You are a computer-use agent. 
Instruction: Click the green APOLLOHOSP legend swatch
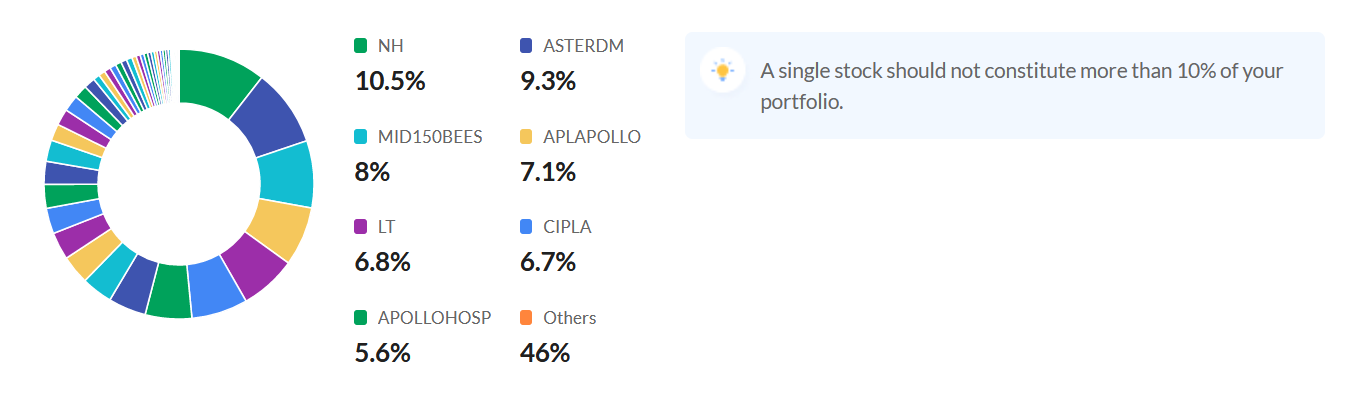tap(361, 318)
